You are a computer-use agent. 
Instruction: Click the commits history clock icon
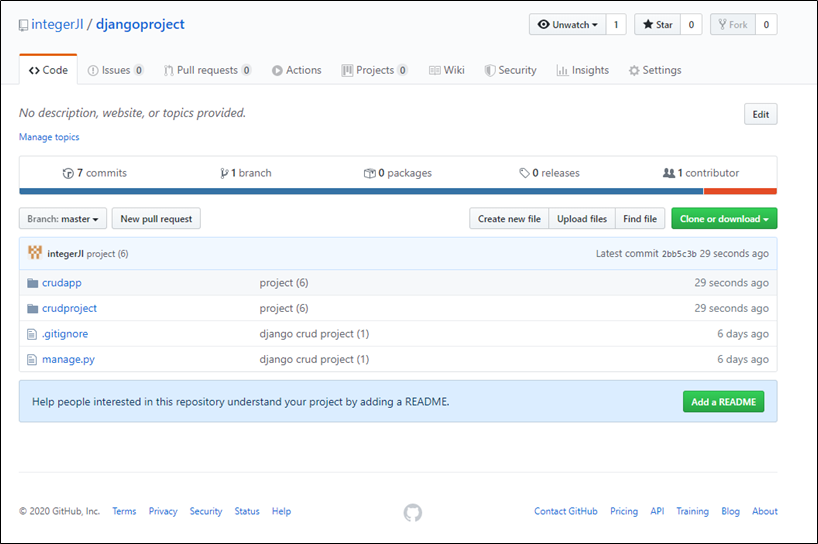tap(68, 173)
